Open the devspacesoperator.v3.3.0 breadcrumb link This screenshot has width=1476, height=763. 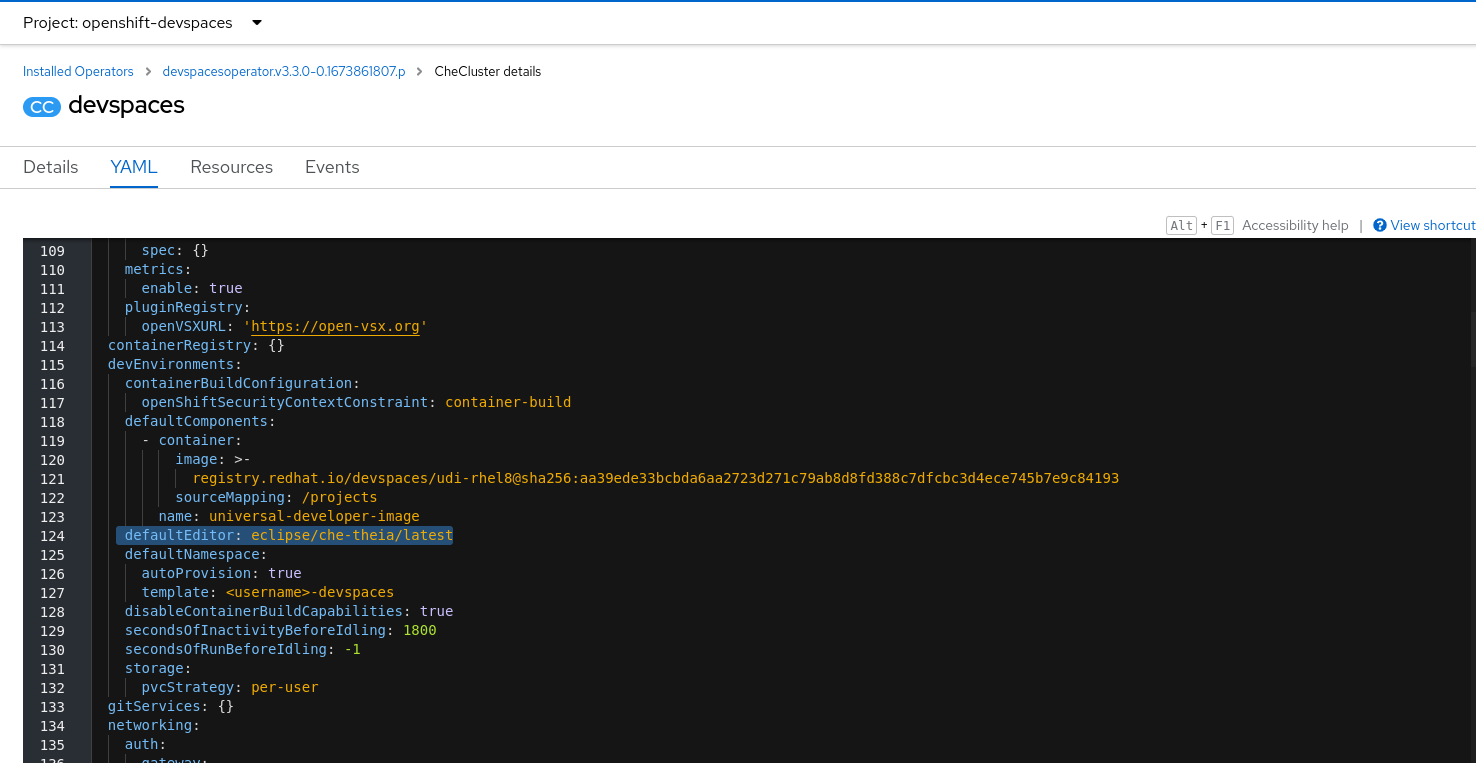tap(284, 72)
